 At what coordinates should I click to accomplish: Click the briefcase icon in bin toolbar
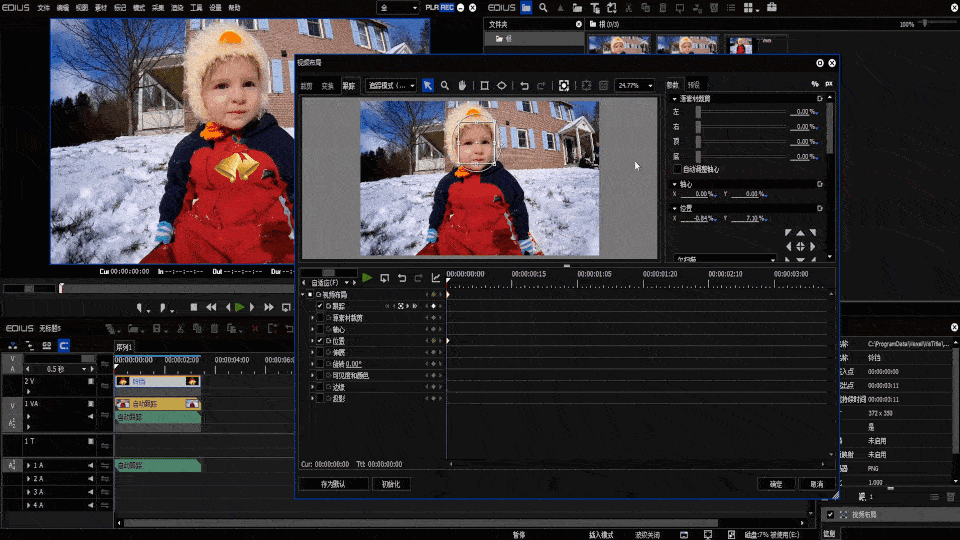(x=771, y=8)
